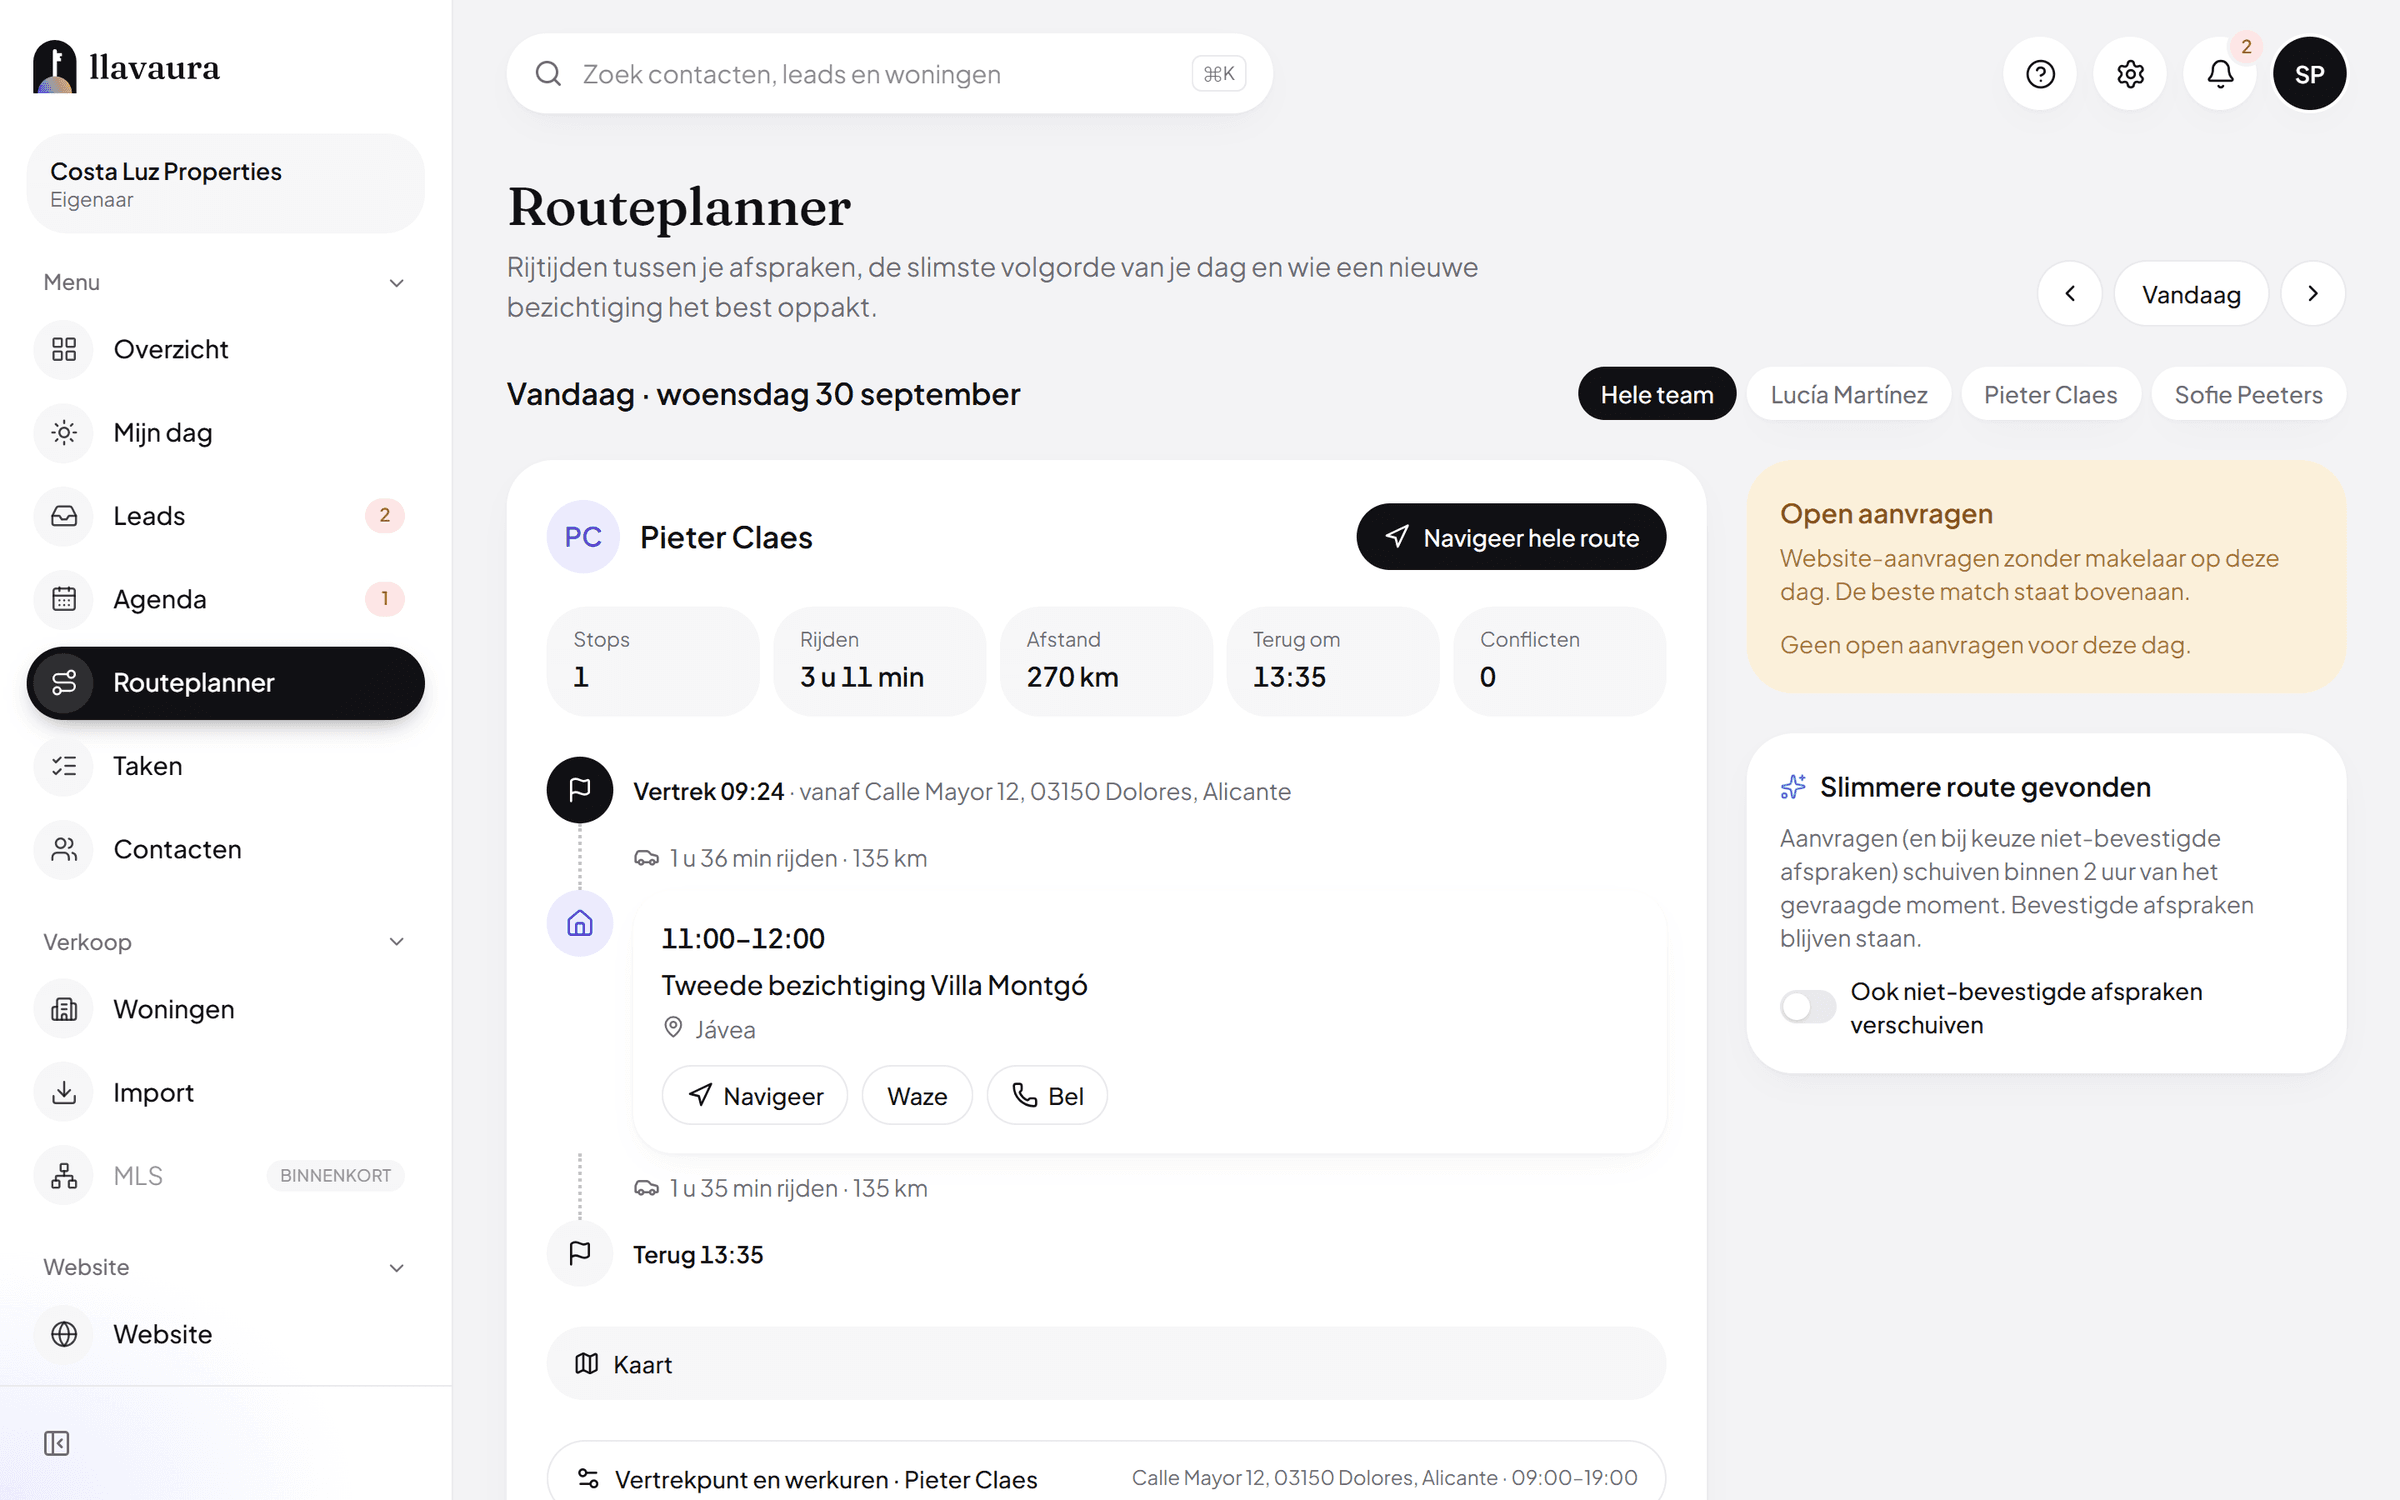Click the Agenda calendar icon
The image size is (2400, 1500).
[x=64, y=599]
